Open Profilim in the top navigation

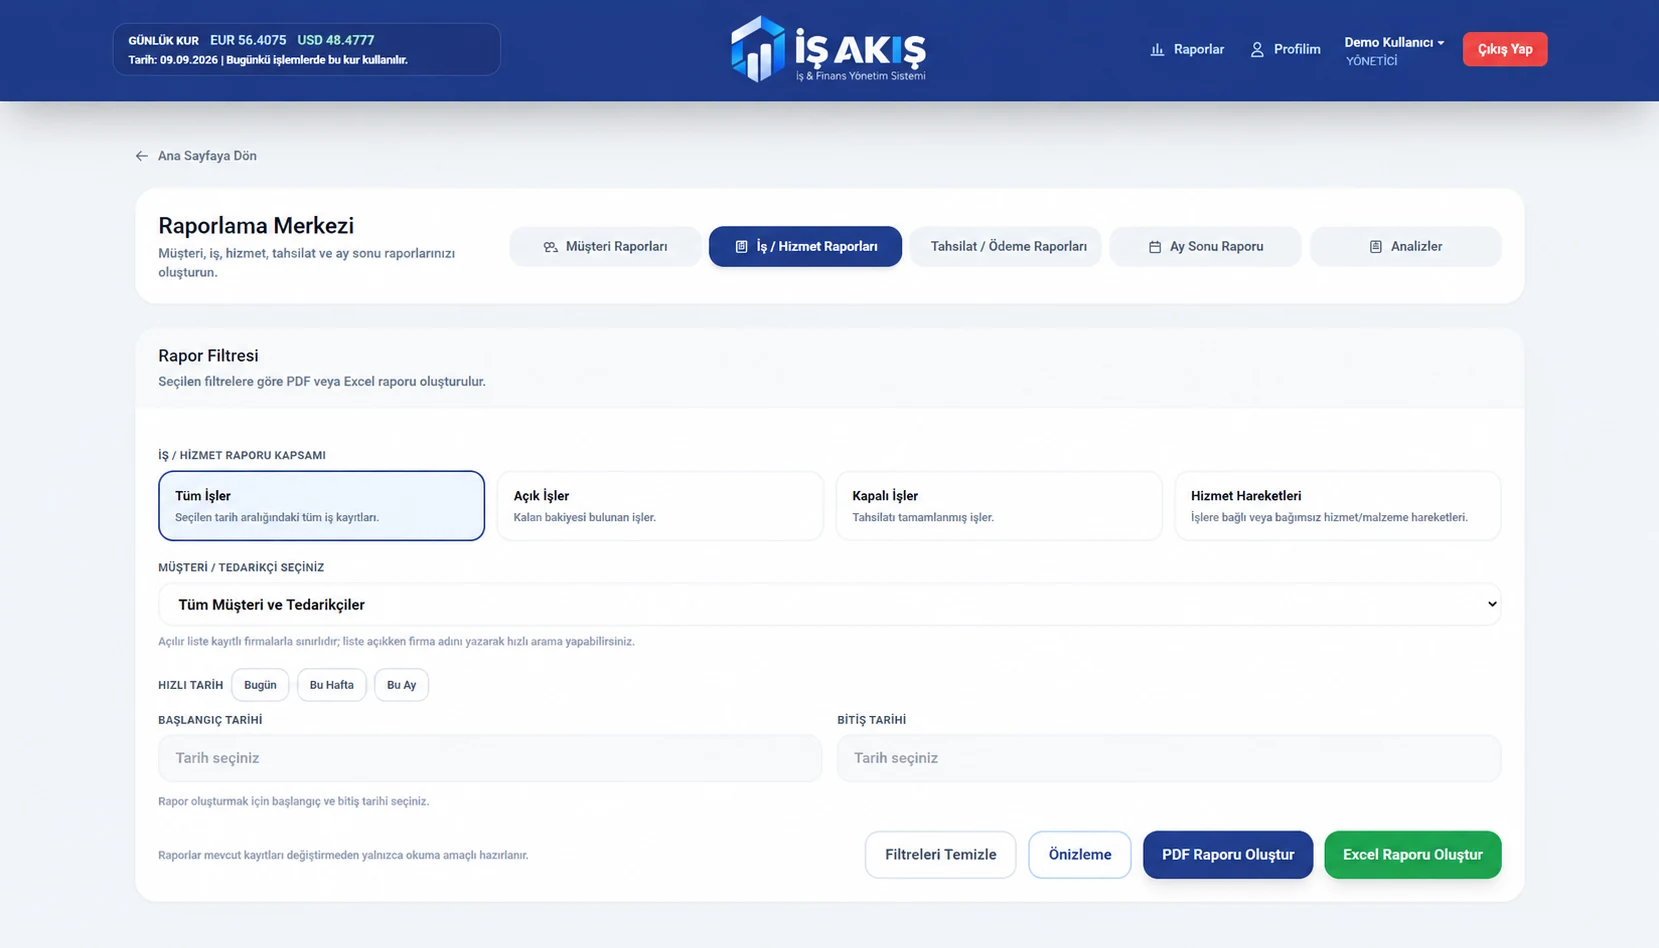coord(1285,49)
